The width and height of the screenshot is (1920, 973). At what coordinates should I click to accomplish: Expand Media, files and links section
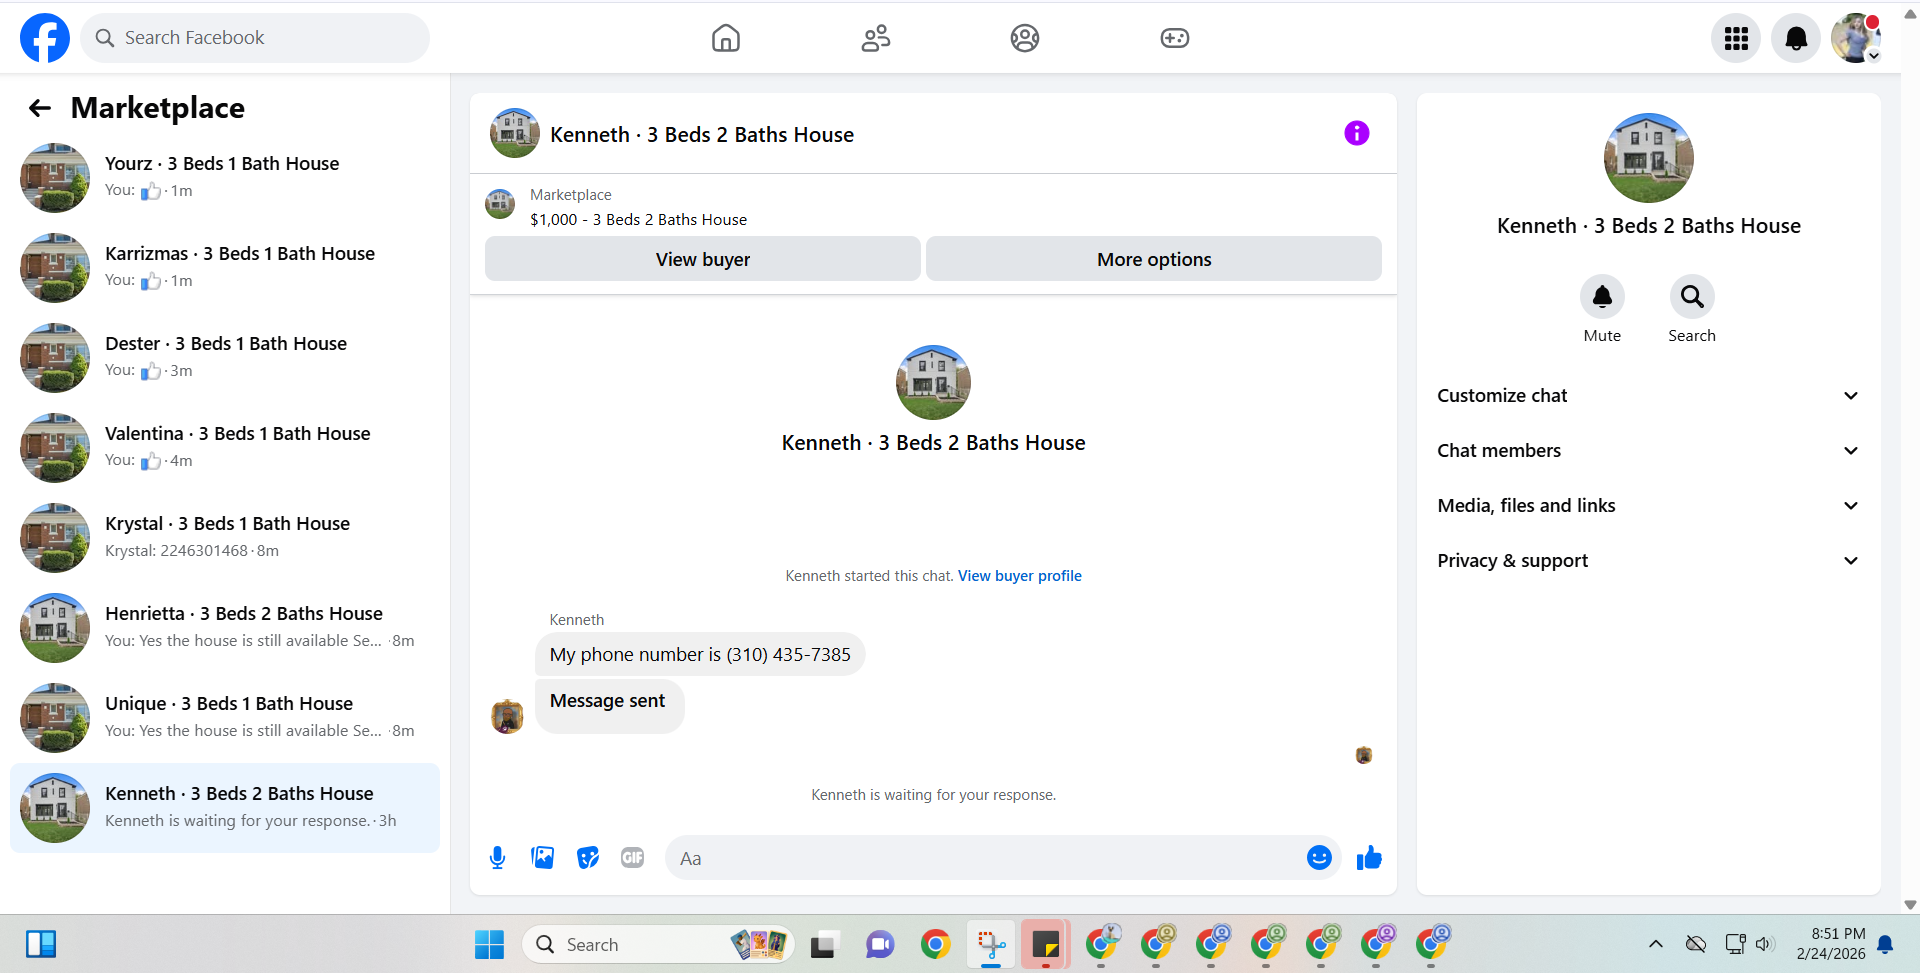click(1648, 506)
